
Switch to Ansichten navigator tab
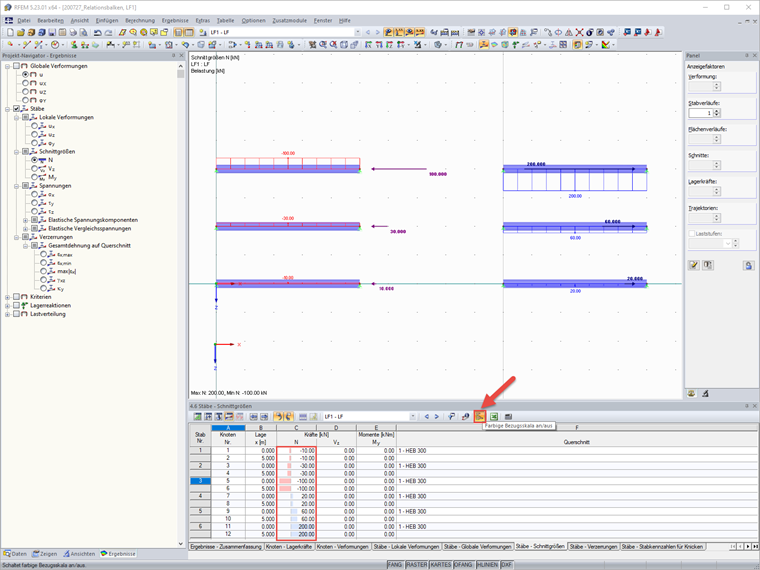pos(79,554)
